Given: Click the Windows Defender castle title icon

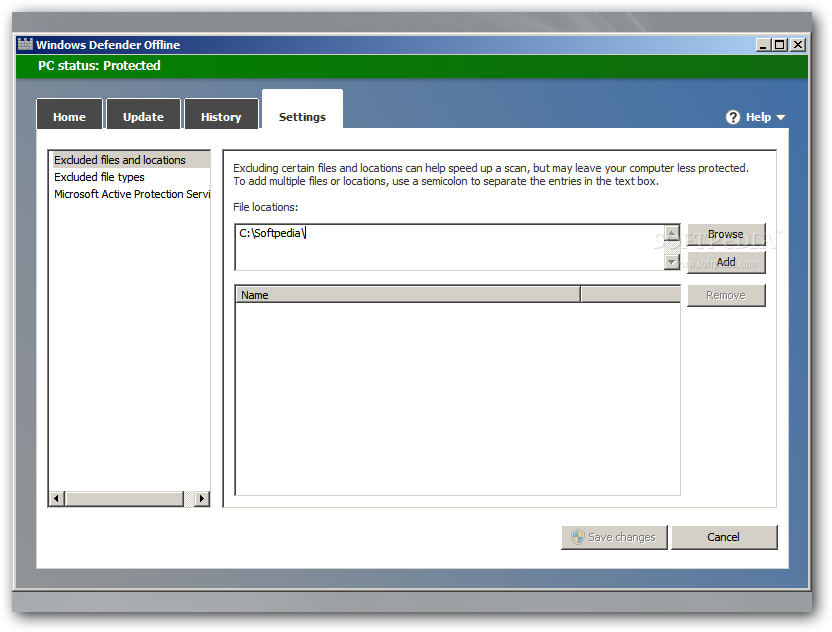Looking at the screenshot, I should point(25,44).
